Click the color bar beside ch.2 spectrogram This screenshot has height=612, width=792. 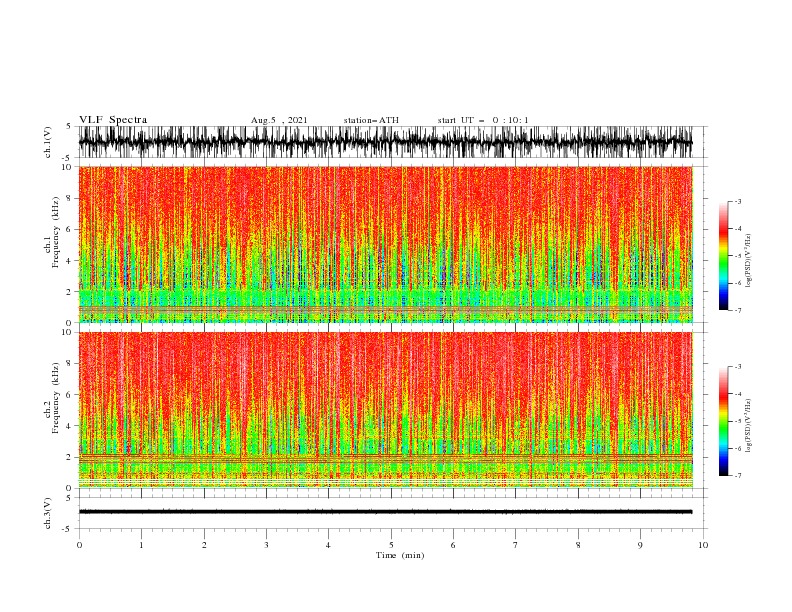[723, 421]
